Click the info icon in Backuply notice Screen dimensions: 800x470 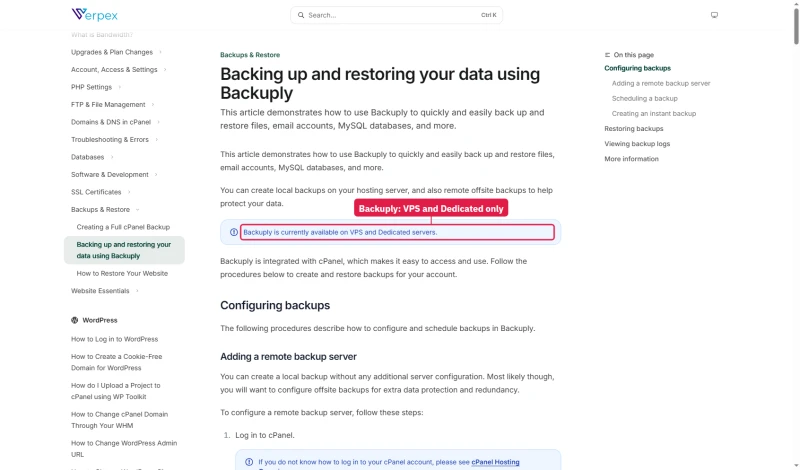[x=234, y=232]
